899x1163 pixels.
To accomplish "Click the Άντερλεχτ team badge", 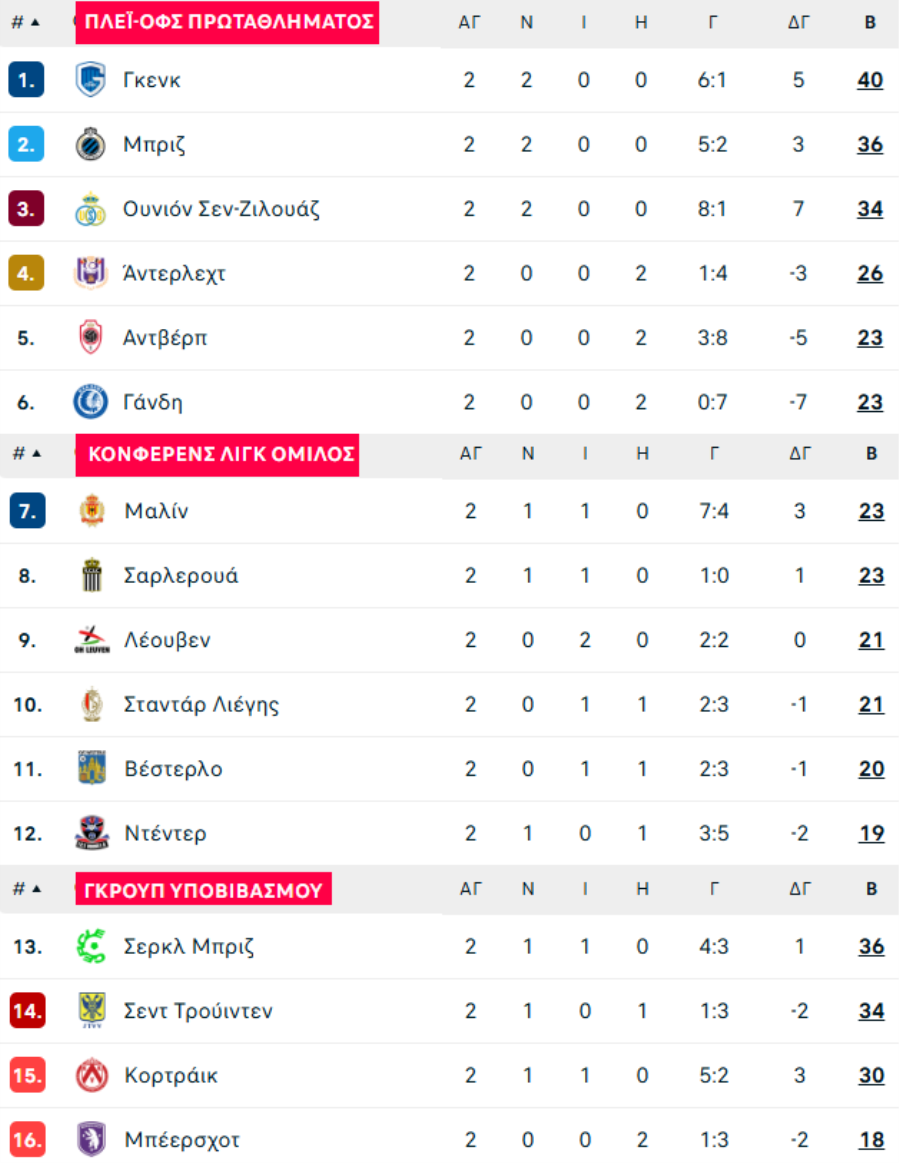I will coord(90,273).
